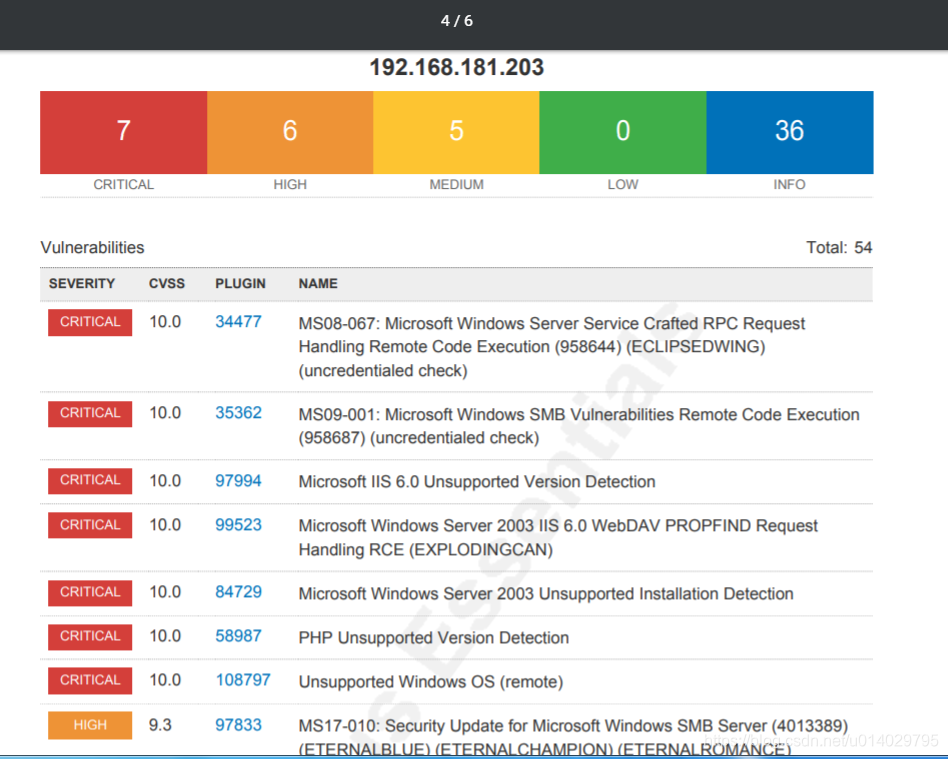Screen dimensions: 948x759
Task: Click the PLUGIN column header
Action: pyautogui.click(x=240, y=284)
